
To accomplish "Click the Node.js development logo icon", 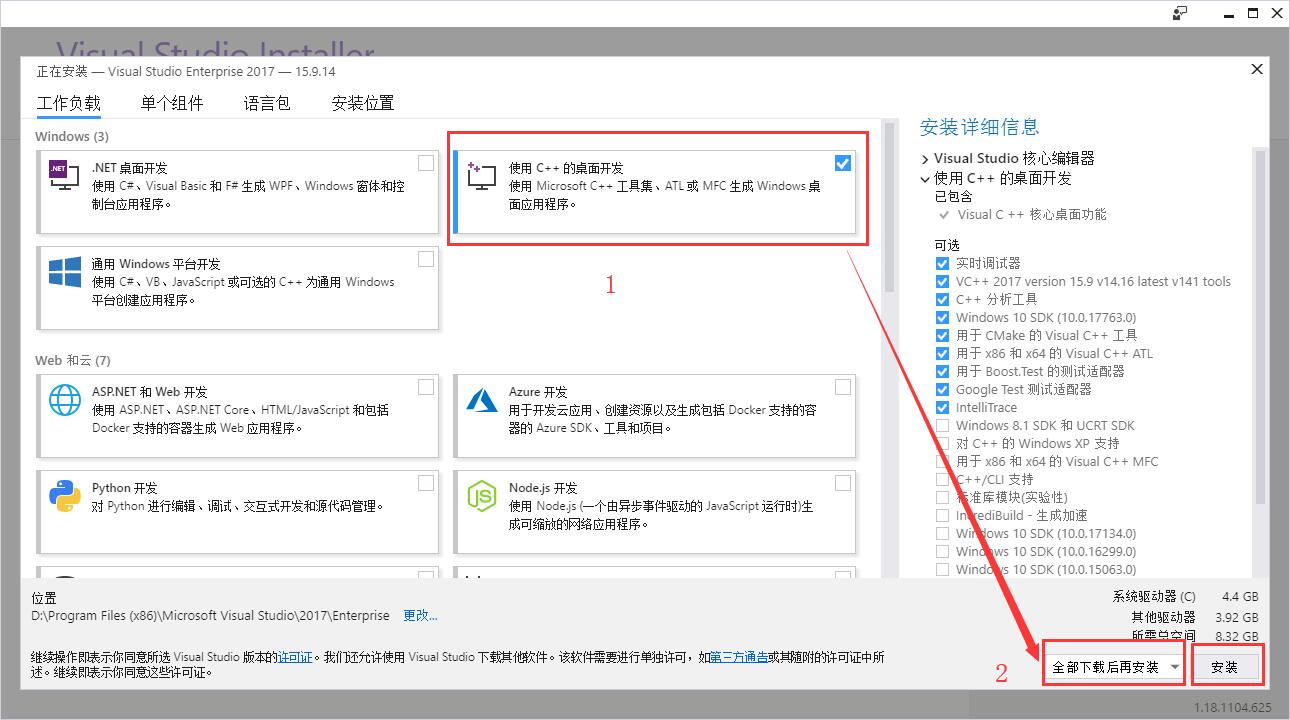I will tap(482, 495).
